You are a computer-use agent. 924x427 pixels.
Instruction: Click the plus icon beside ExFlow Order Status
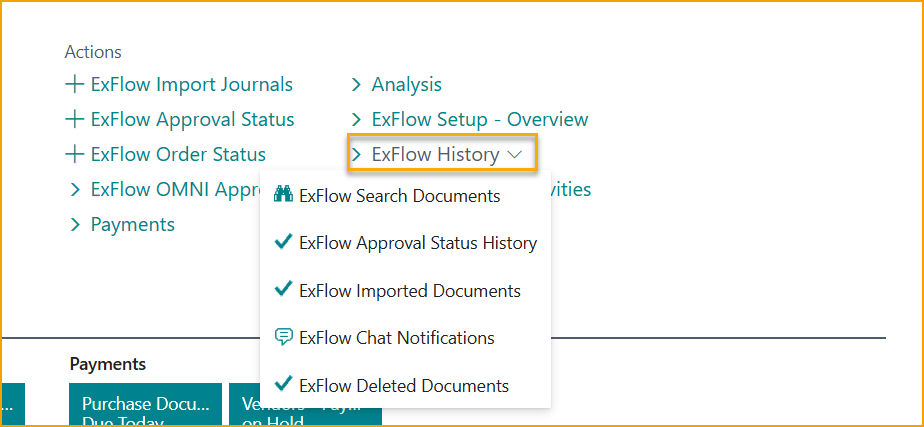[x=74, y=154]
